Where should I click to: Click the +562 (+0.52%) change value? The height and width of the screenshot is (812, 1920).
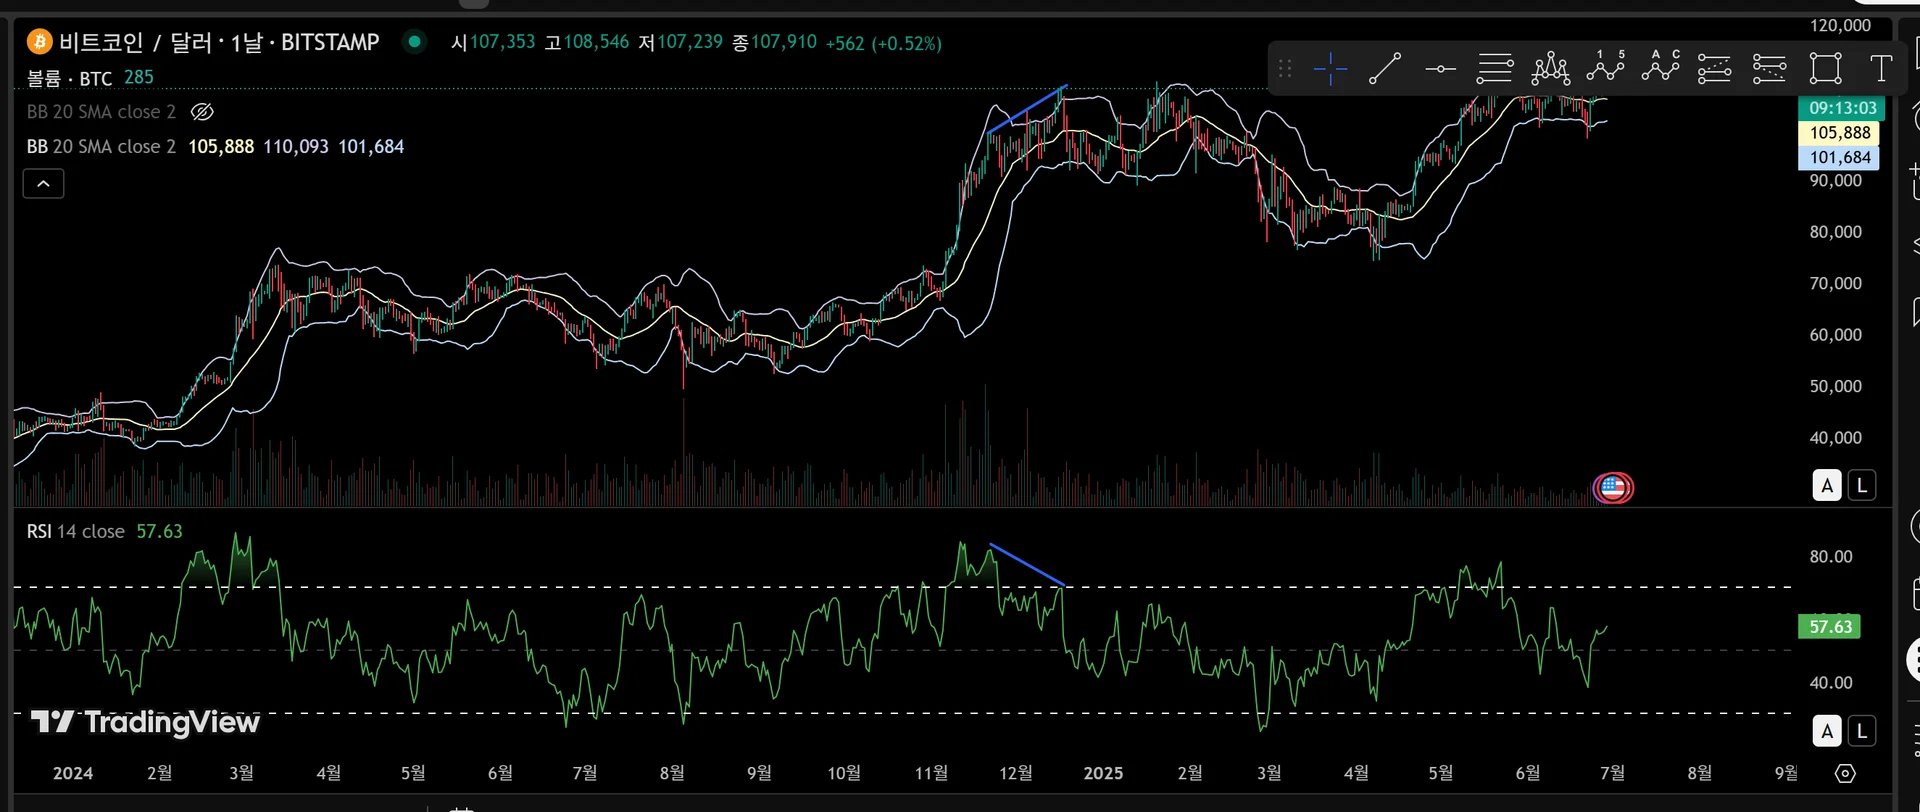click(883, 43)
